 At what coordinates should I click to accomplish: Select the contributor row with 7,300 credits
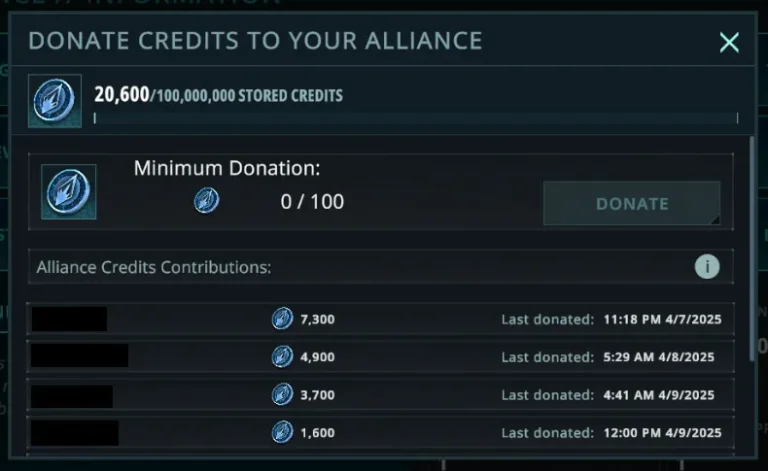click(380, 319)
